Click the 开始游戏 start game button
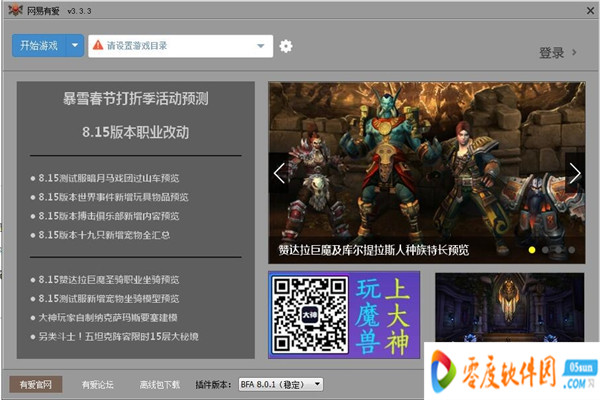The height and width of the screenshot is (400, 600). [39, 46]
